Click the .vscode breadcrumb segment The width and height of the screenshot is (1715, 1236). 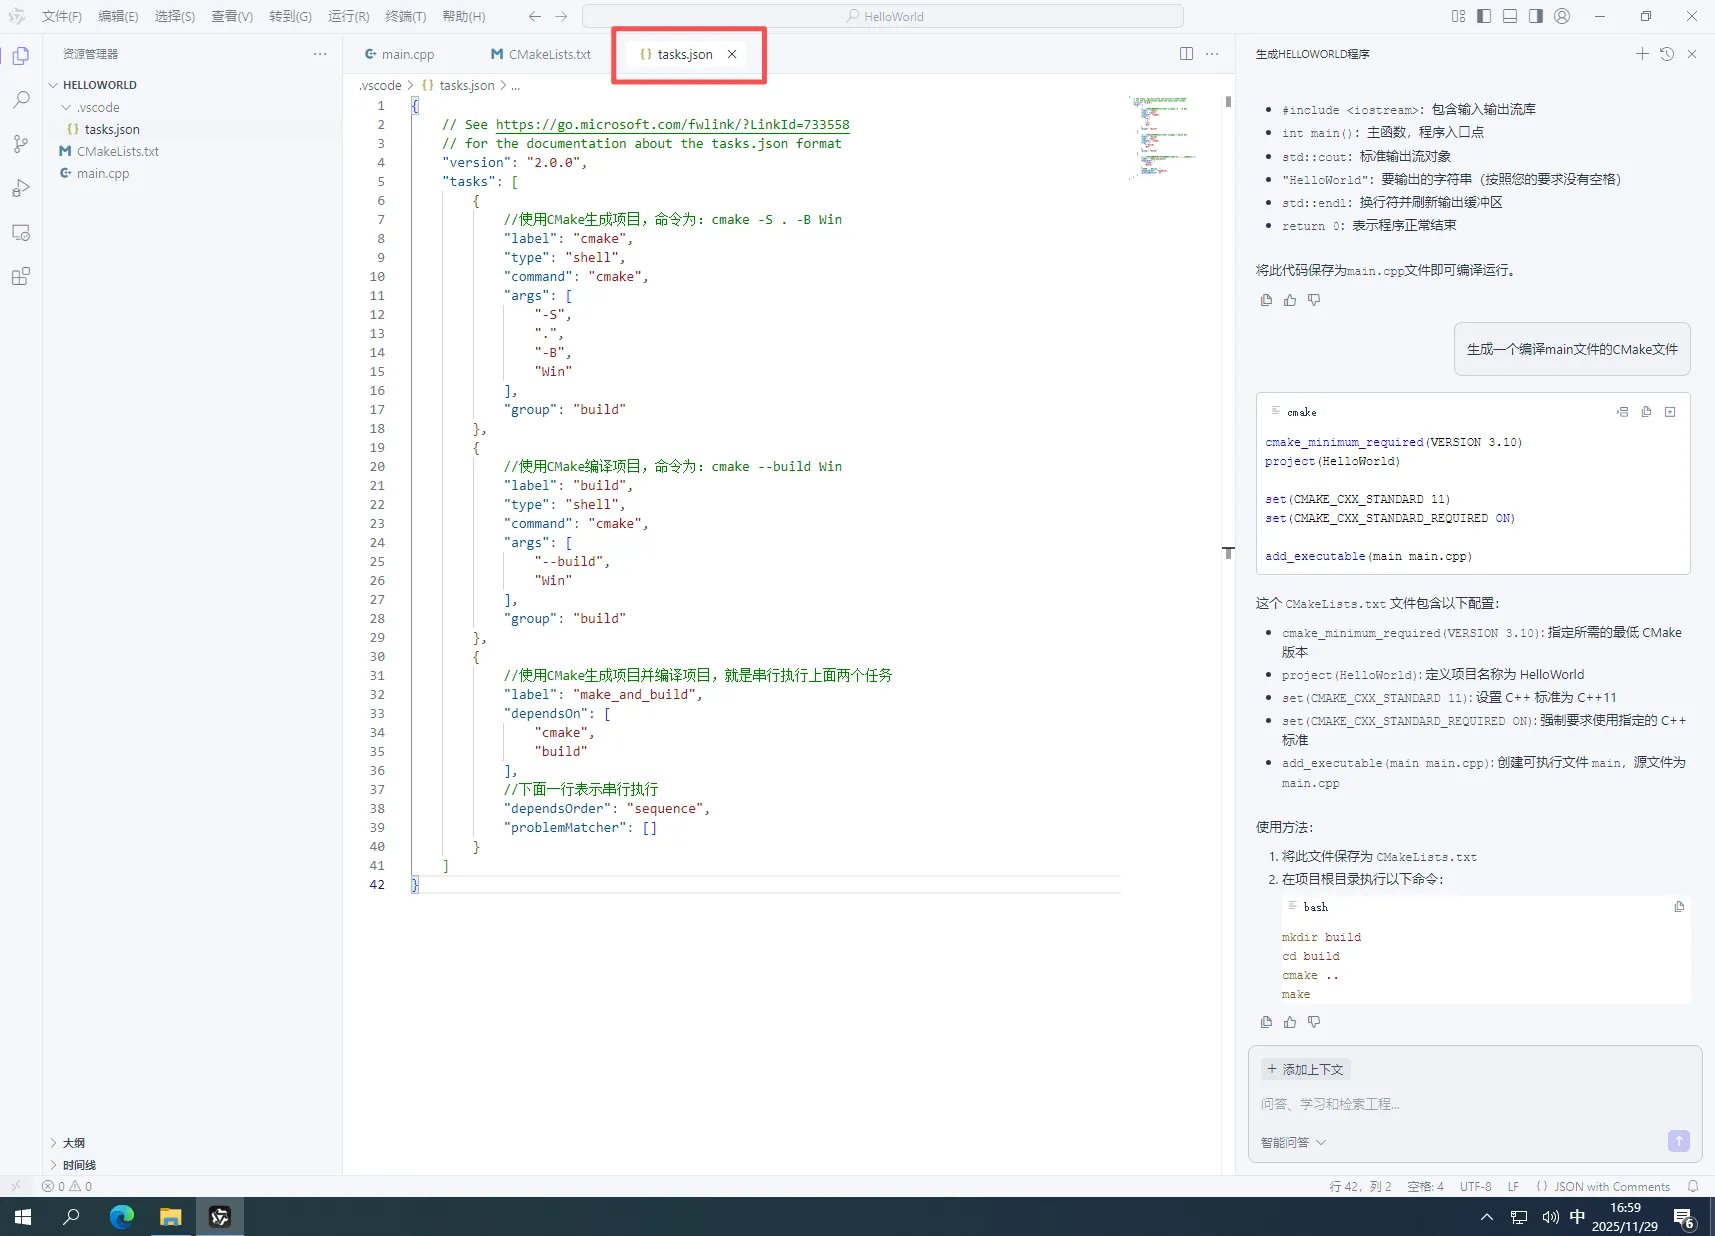381,85
